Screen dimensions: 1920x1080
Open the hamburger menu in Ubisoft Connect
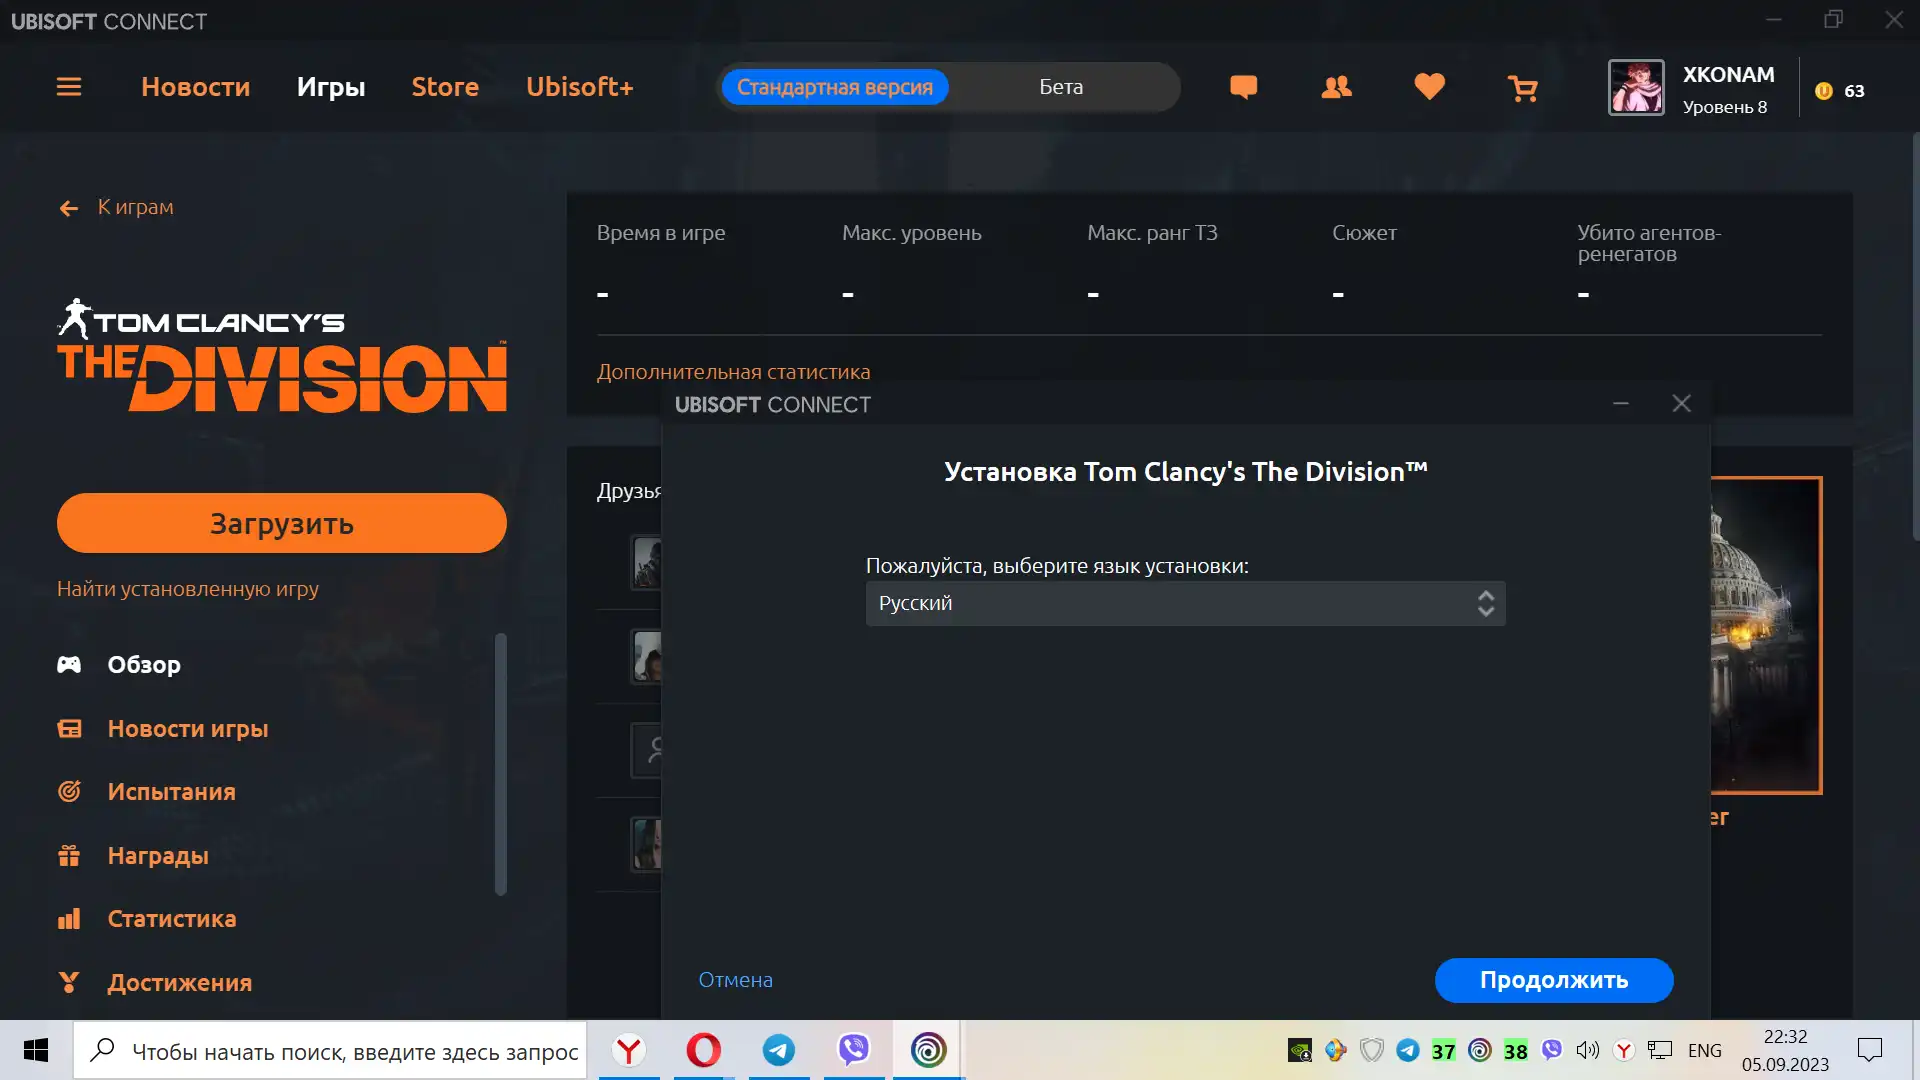[69, 87]
